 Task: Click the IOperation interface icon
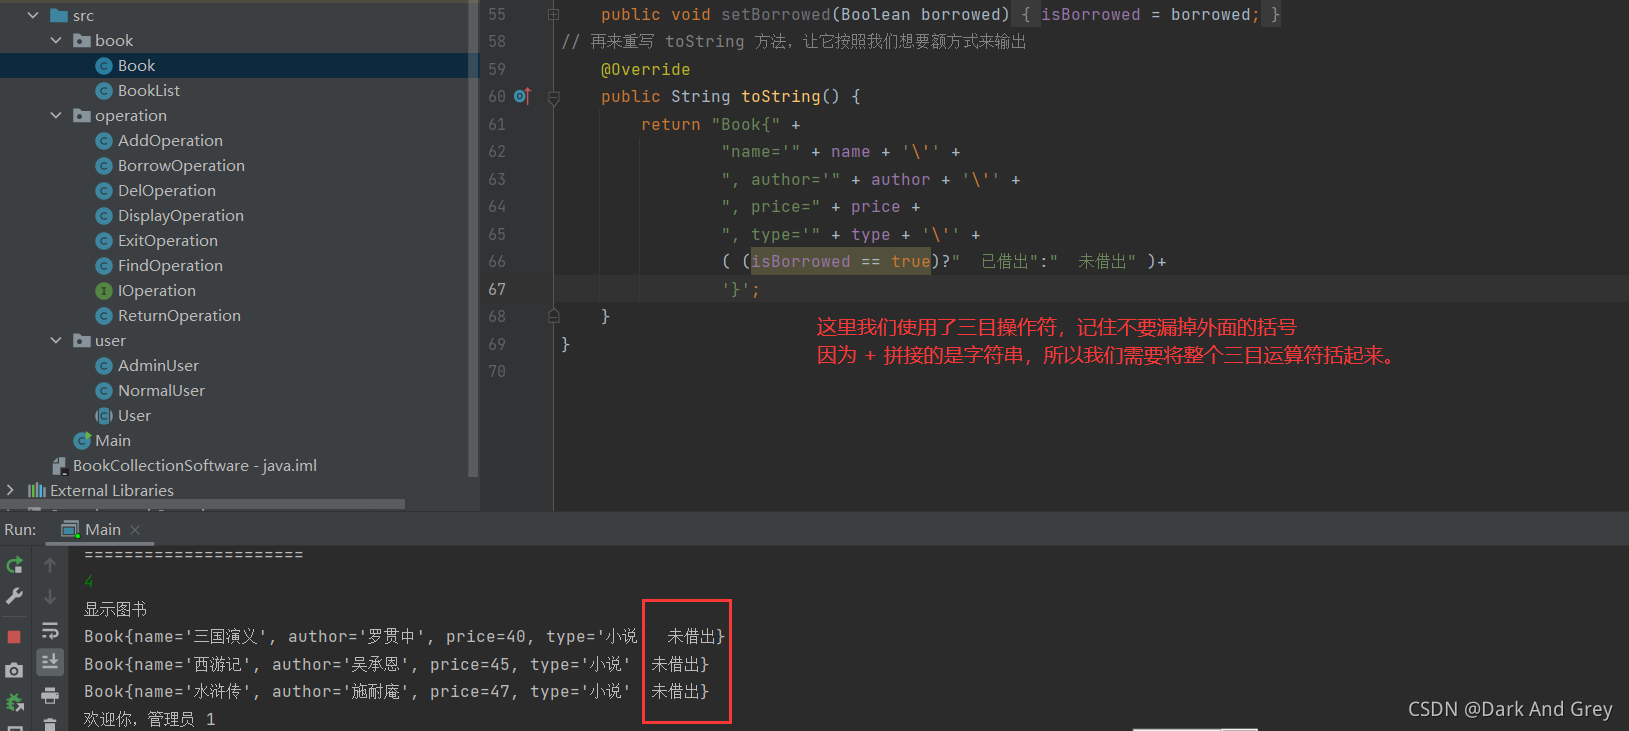(103, 291)
